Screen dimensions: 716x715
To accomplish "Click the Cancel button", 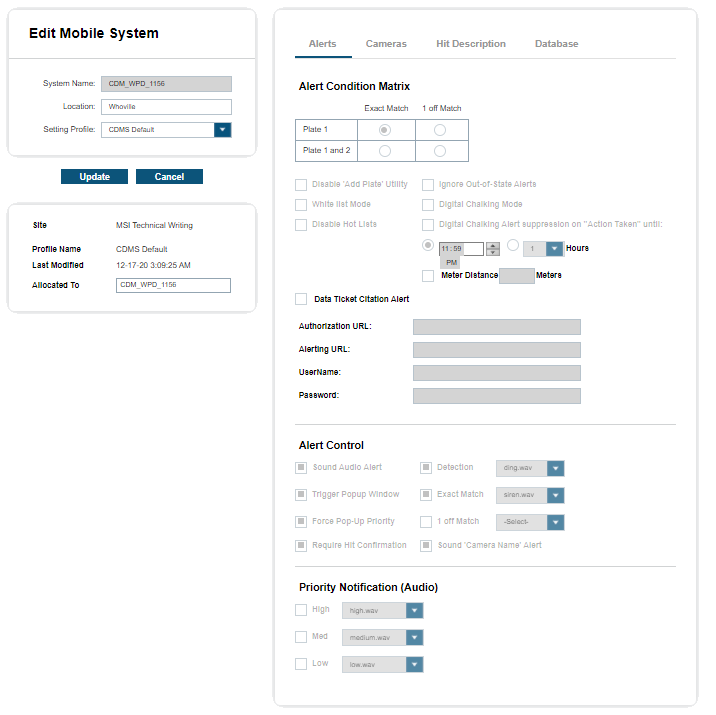I will (169, 177).
